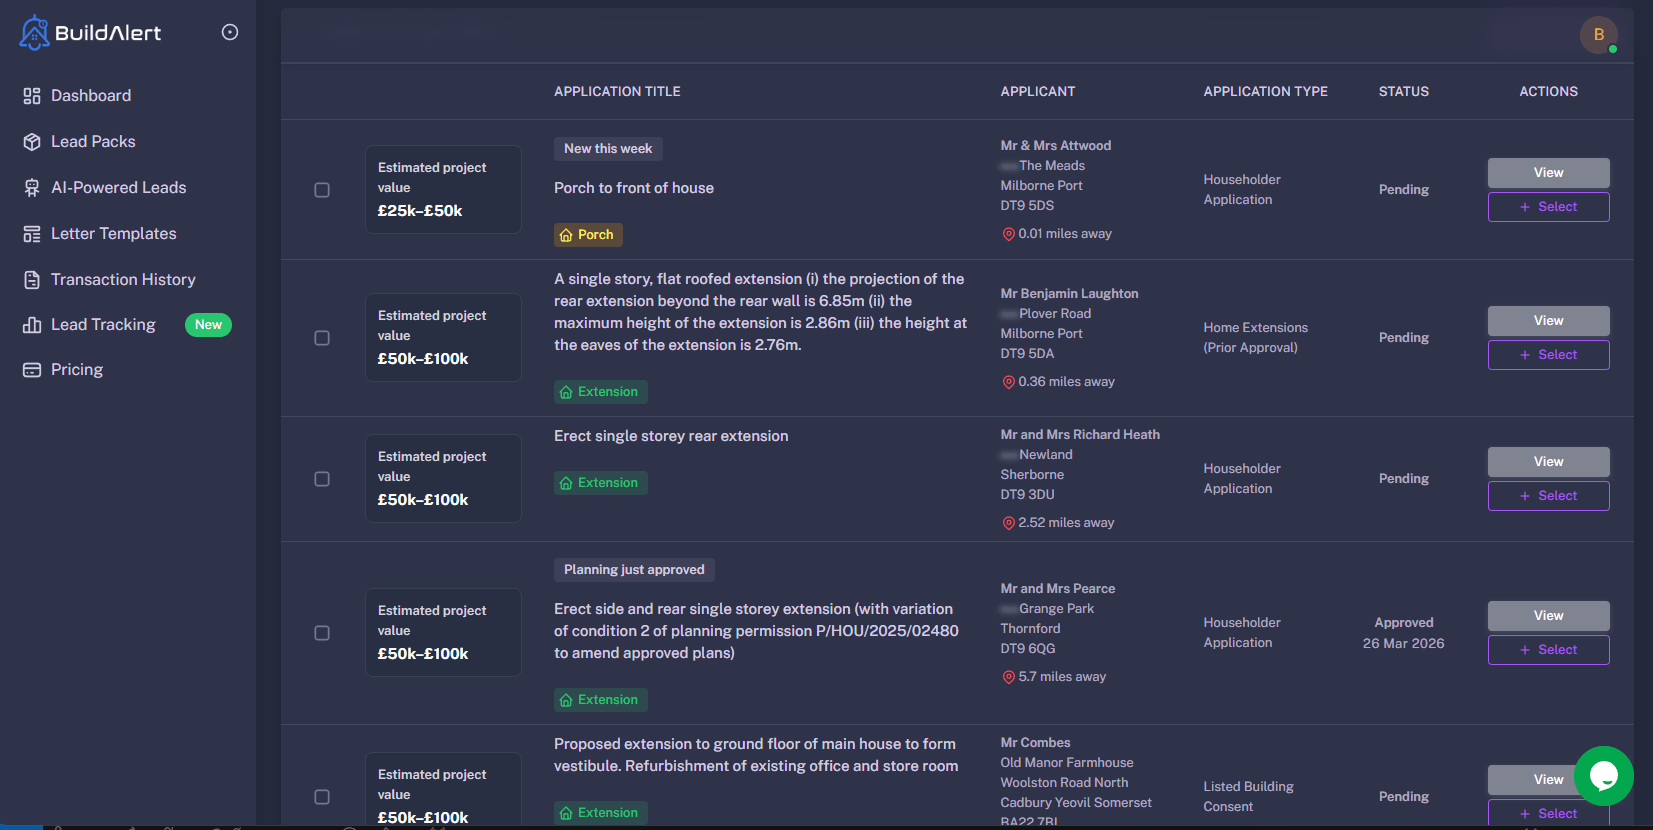The image size is (1653, 830).
Task: Go to Letter Templates menu item
Action: coord(113,234)
